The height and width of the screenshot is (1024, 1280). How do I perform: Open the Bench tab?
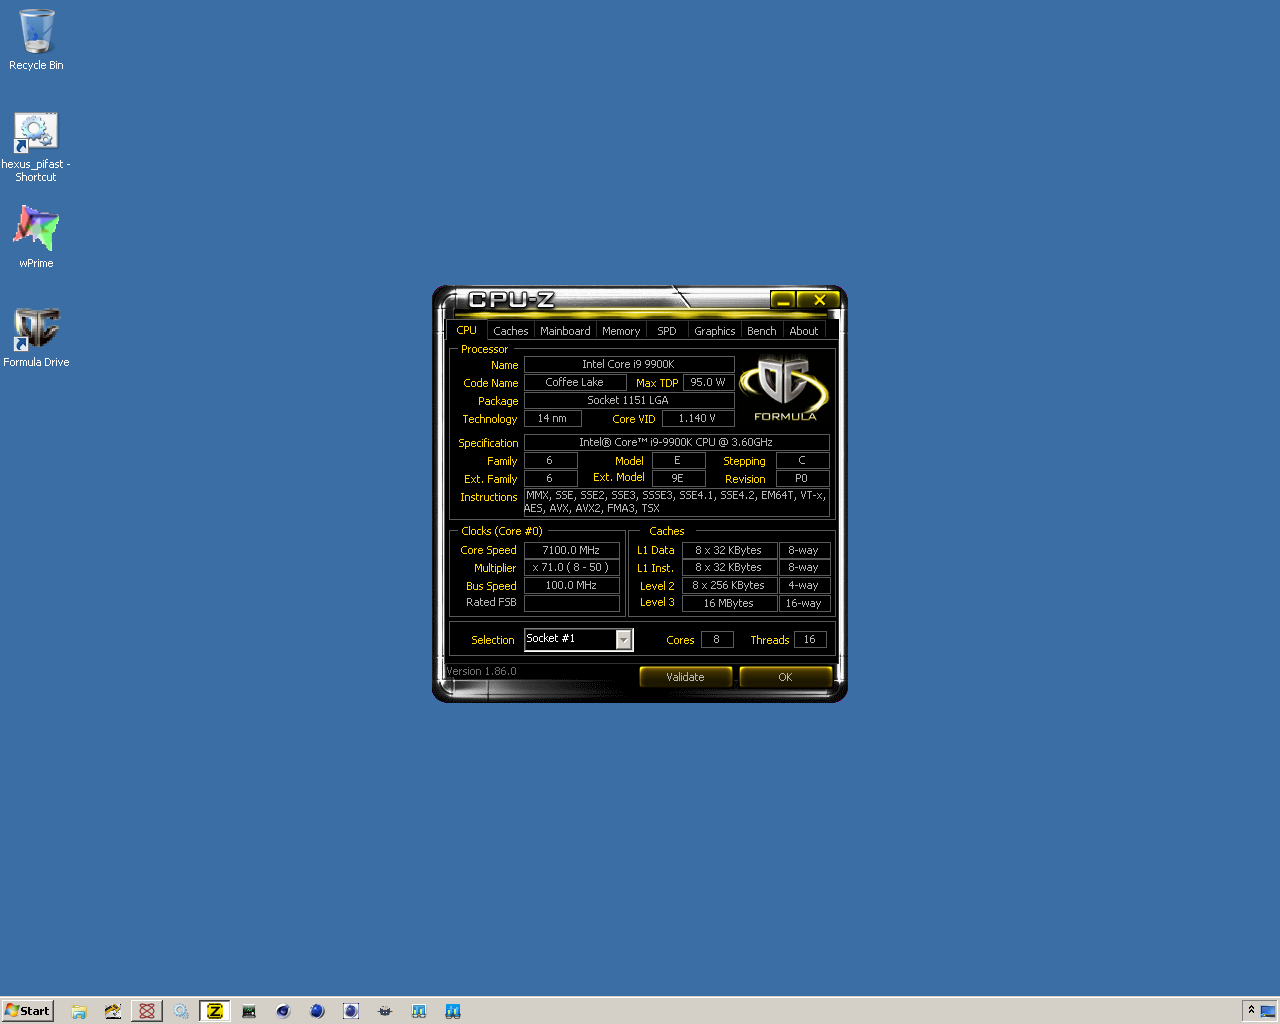coord(761,331)
